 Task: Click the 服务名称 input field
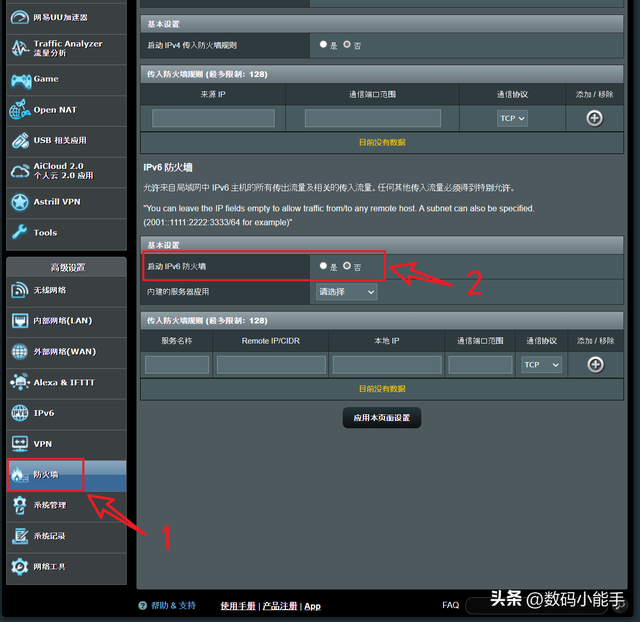(x=177, y=364)
